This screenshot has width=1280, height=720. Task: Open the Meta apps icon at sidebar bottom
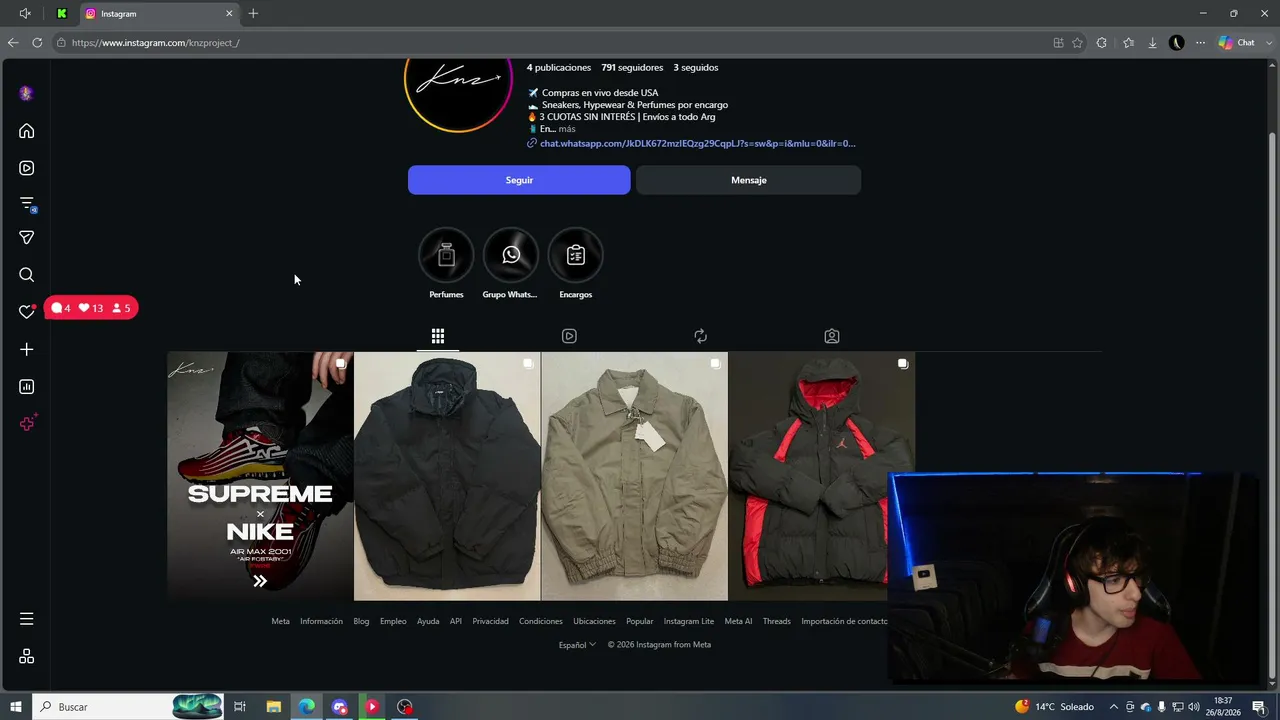tap(27, 656)
